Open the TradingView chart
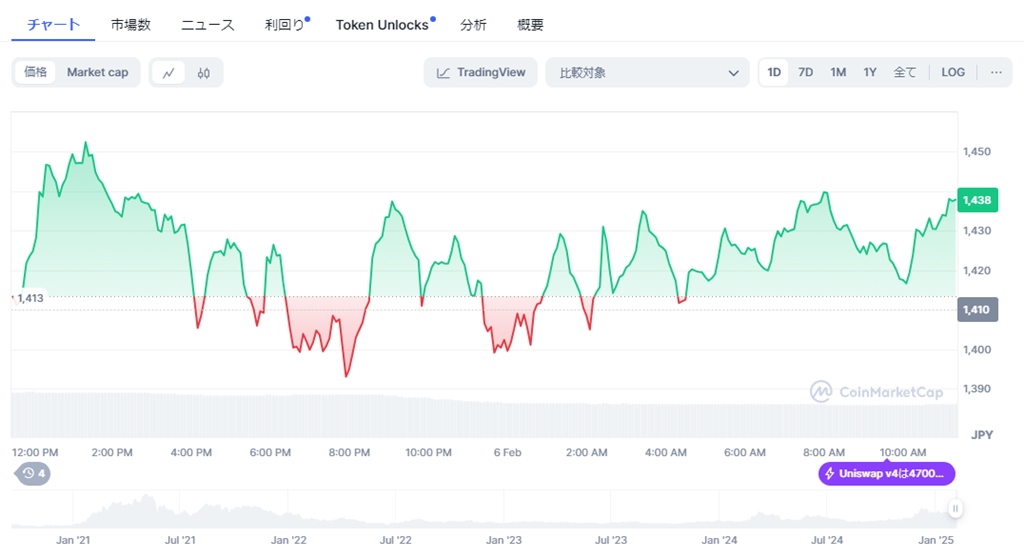Image resolution: width=1024 pixels, height=559 pixels. pyautogui.click(x=481, y=72)
